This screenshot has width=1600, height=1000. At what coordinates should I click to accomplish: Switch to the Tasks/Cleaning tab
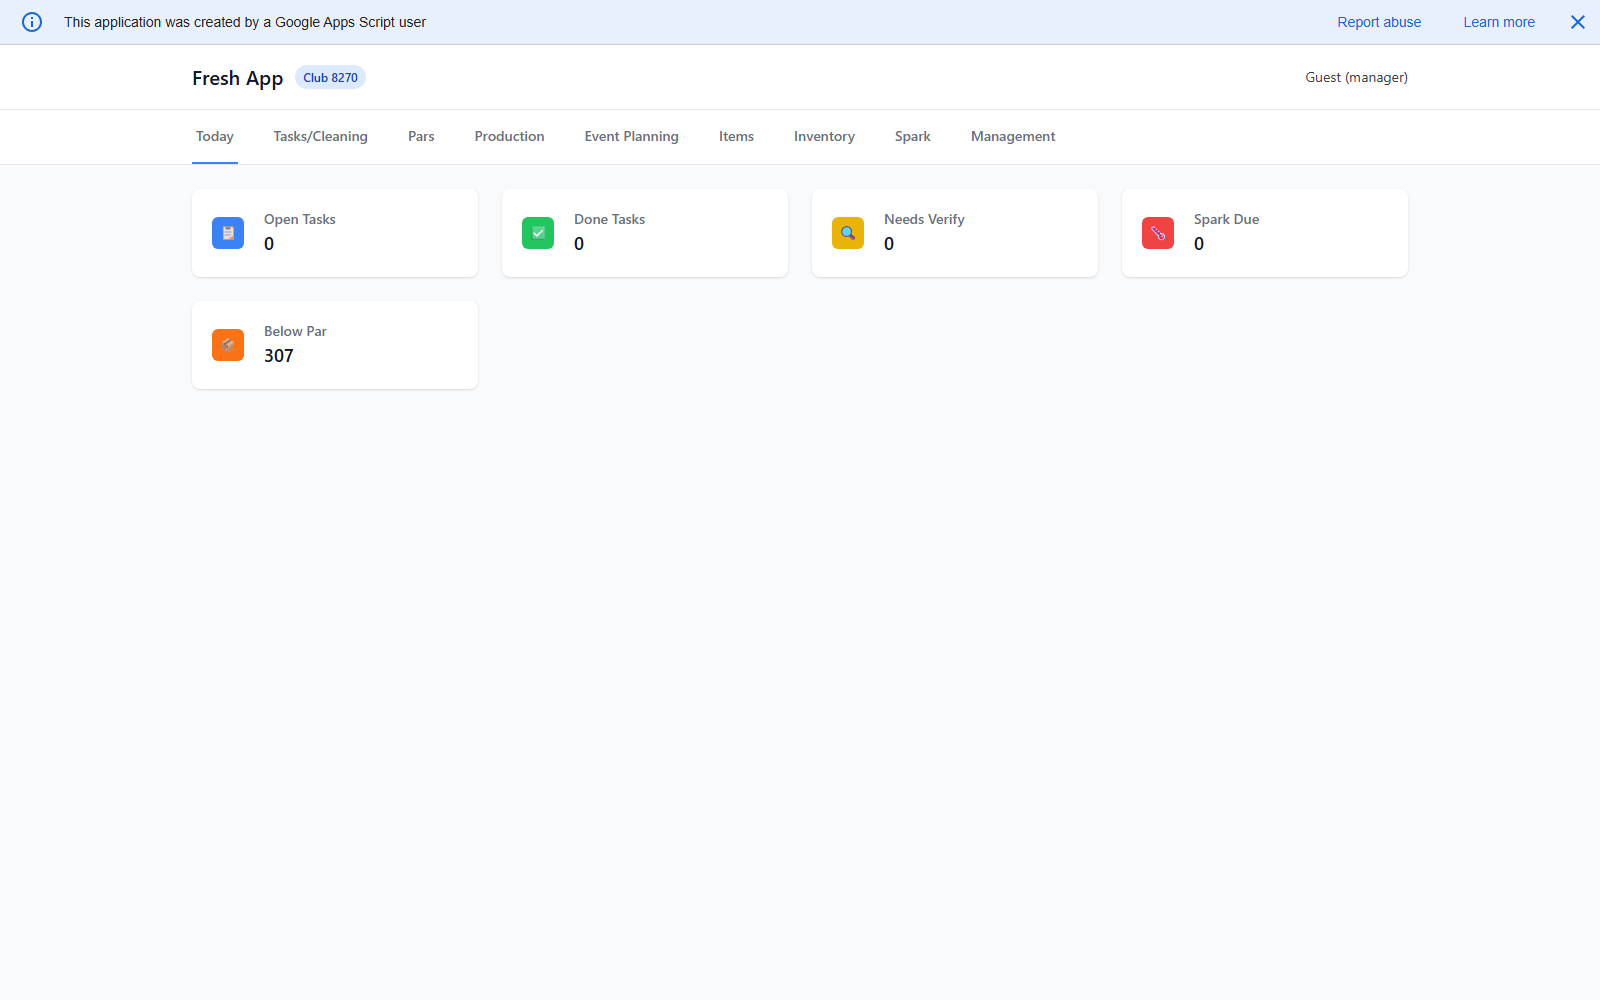pyautogui.click(x=320, y=136)
